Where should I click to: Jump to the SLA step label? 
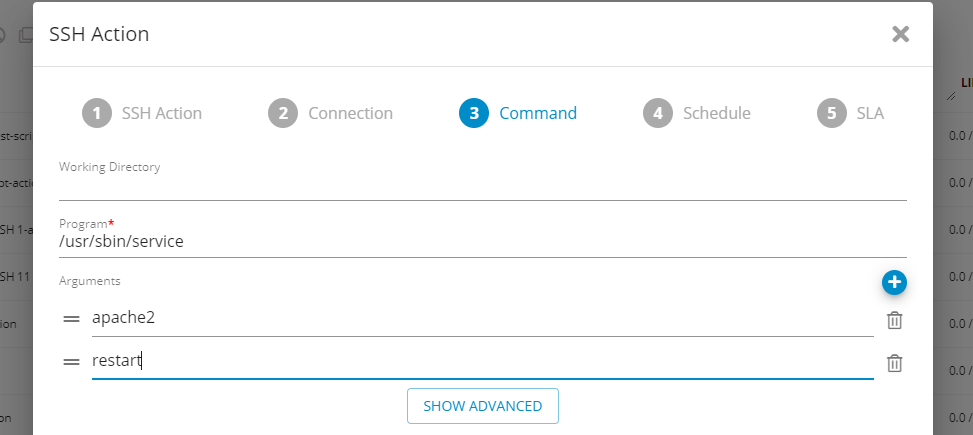(x=870, y=113)
